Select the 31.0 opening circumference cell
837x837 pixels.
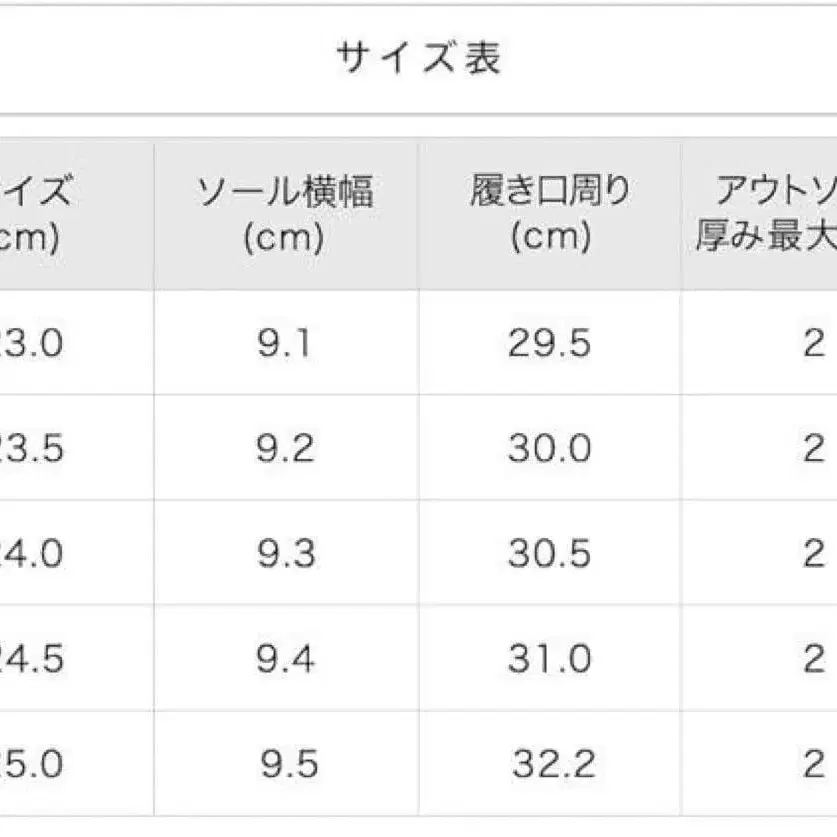(549, 659)
